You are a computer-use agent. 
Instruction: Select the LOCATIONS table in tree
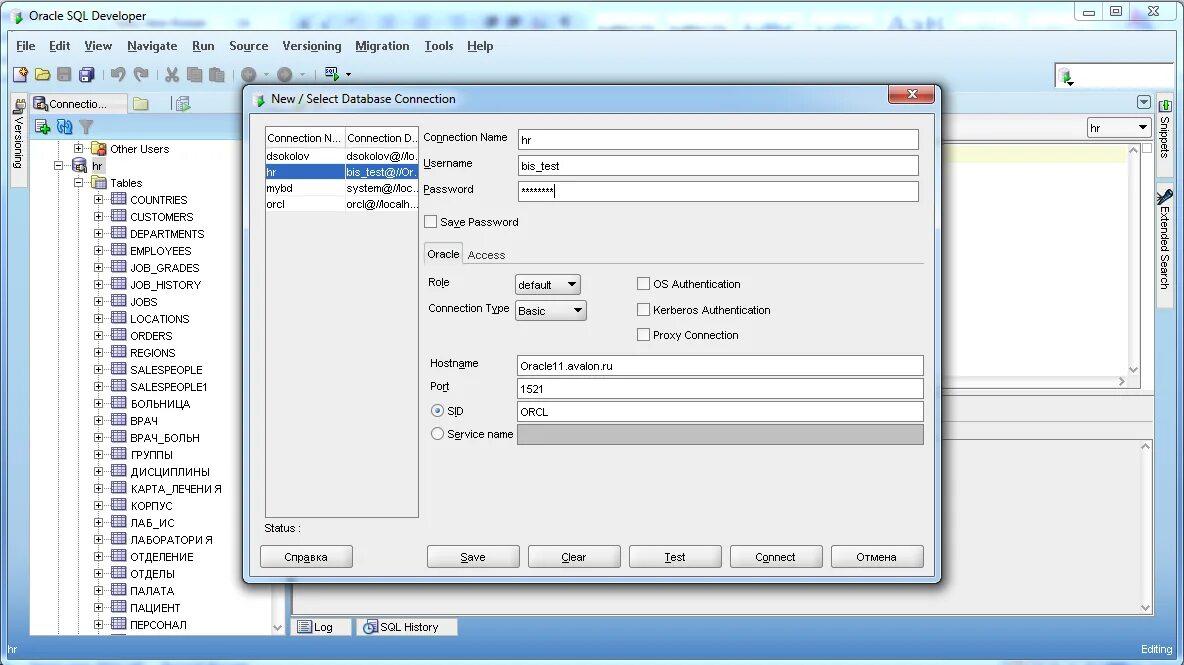(x=159, y=319)
